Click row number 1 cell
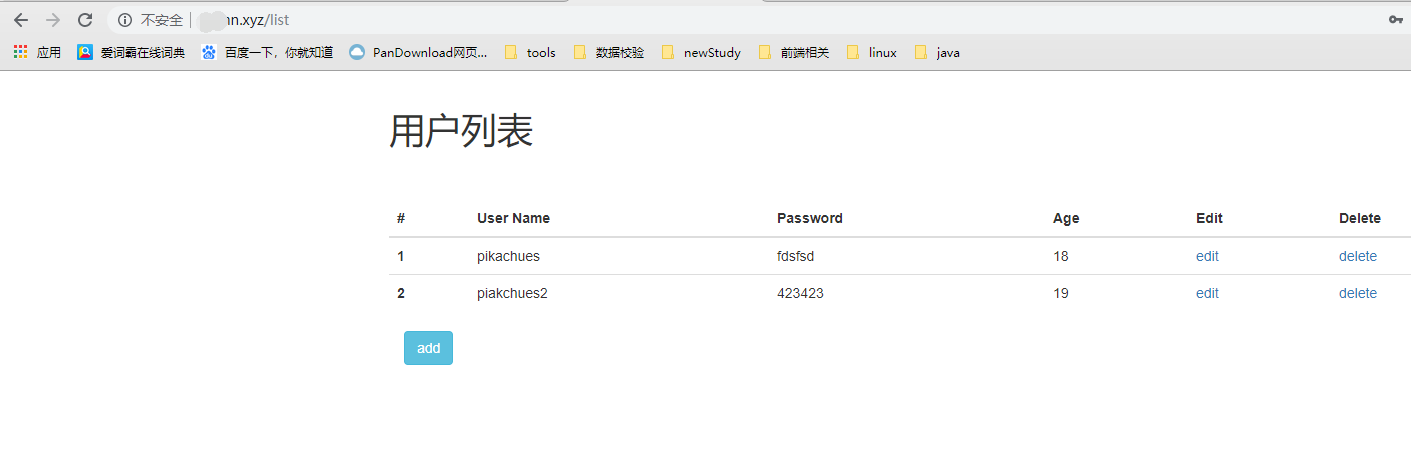The width and height of the screenshot is (1411, 468). pos(401,256)
